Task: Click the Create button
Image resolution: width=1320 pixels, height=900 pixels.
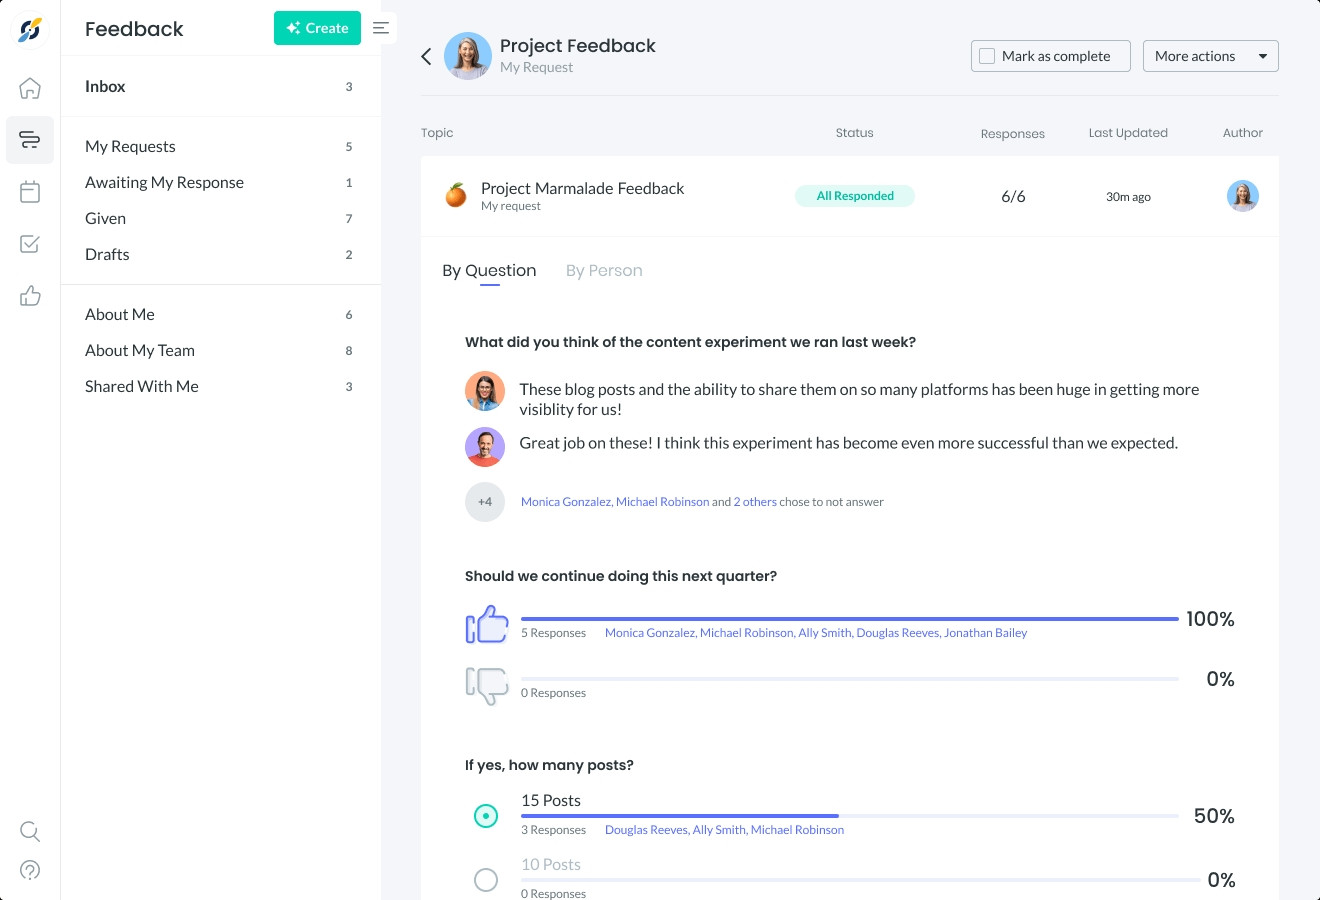Action: click(317, 28)
